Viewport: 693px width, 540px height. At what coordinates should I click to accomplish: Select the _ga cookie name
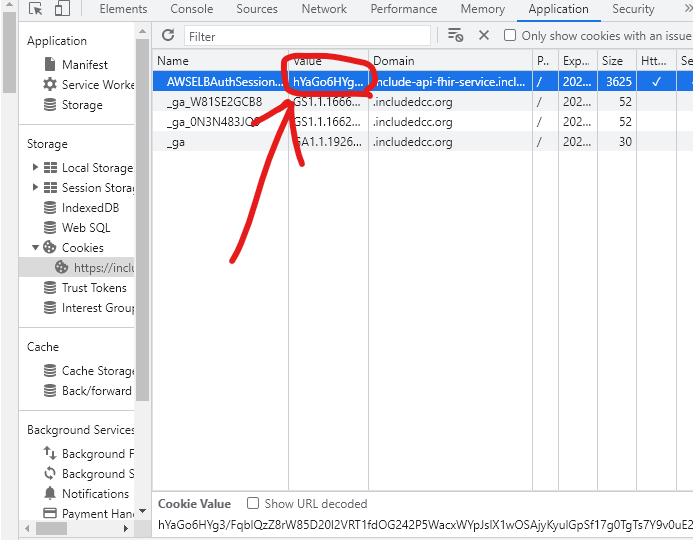tap(176, 142)
